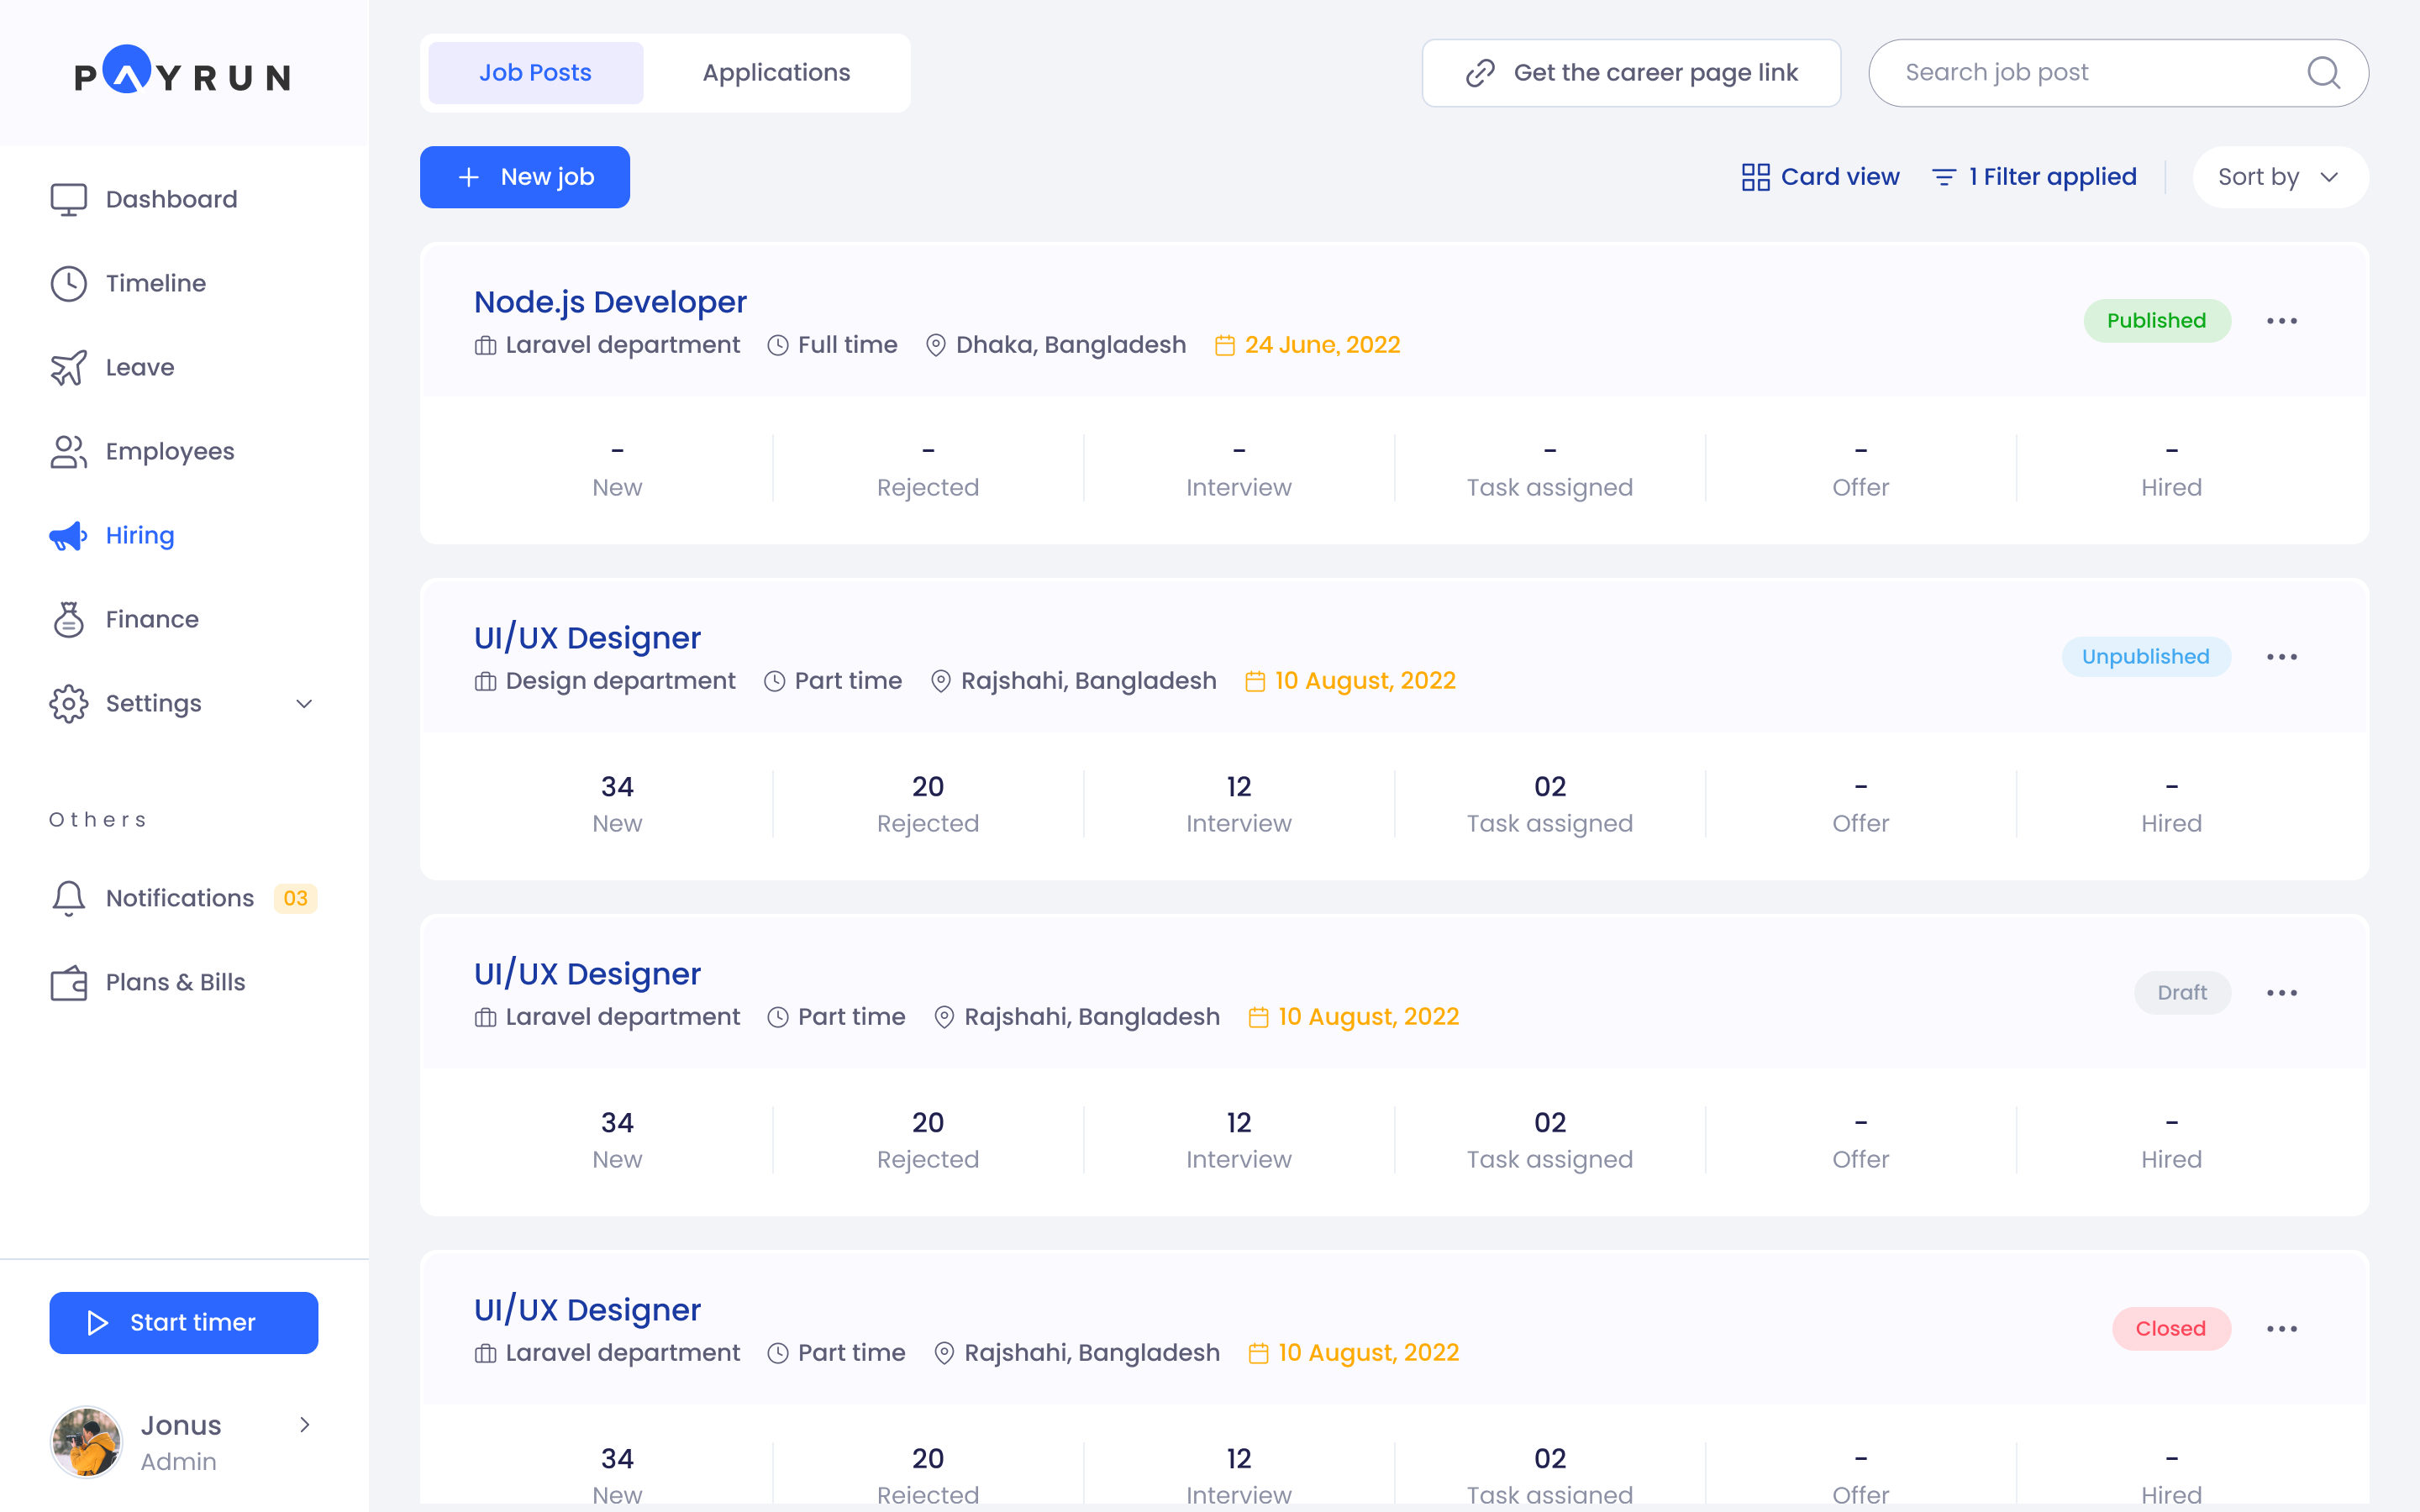Switch to the Applications tab
The image size is (2420, 1512).
point(776,72)
